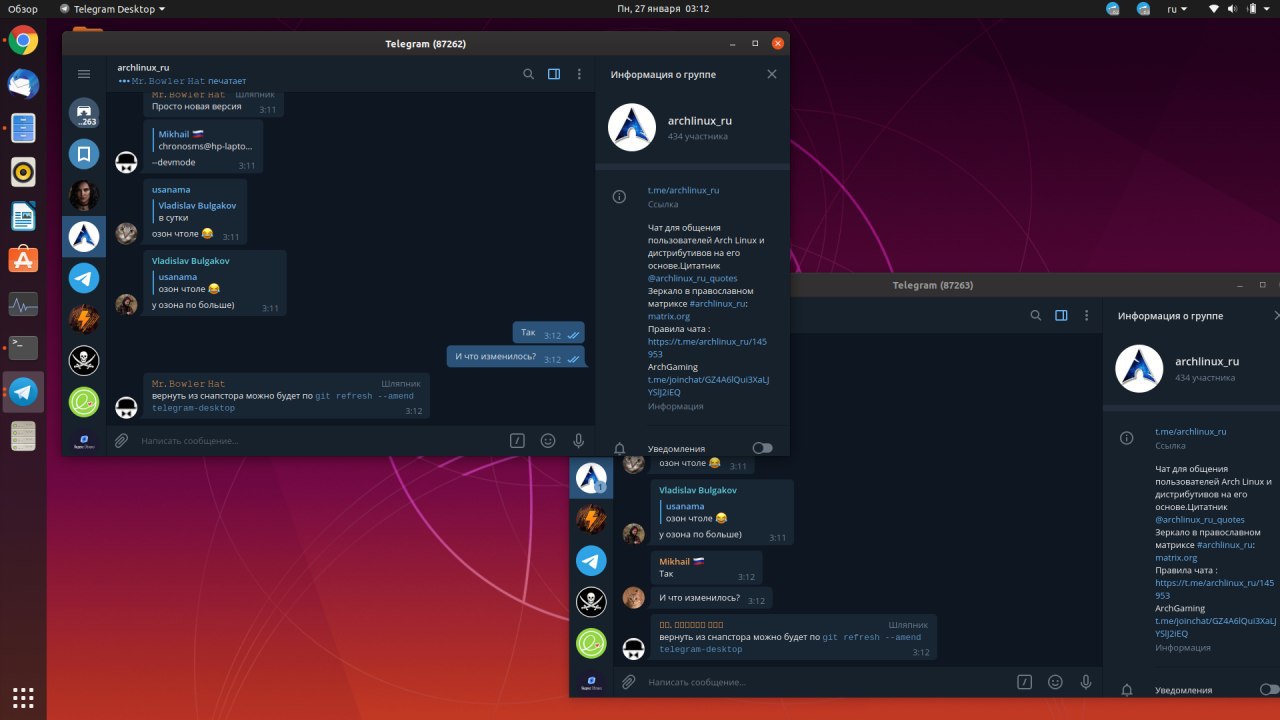Close group info panel in front Telegram window

click(x=771, y=74)
